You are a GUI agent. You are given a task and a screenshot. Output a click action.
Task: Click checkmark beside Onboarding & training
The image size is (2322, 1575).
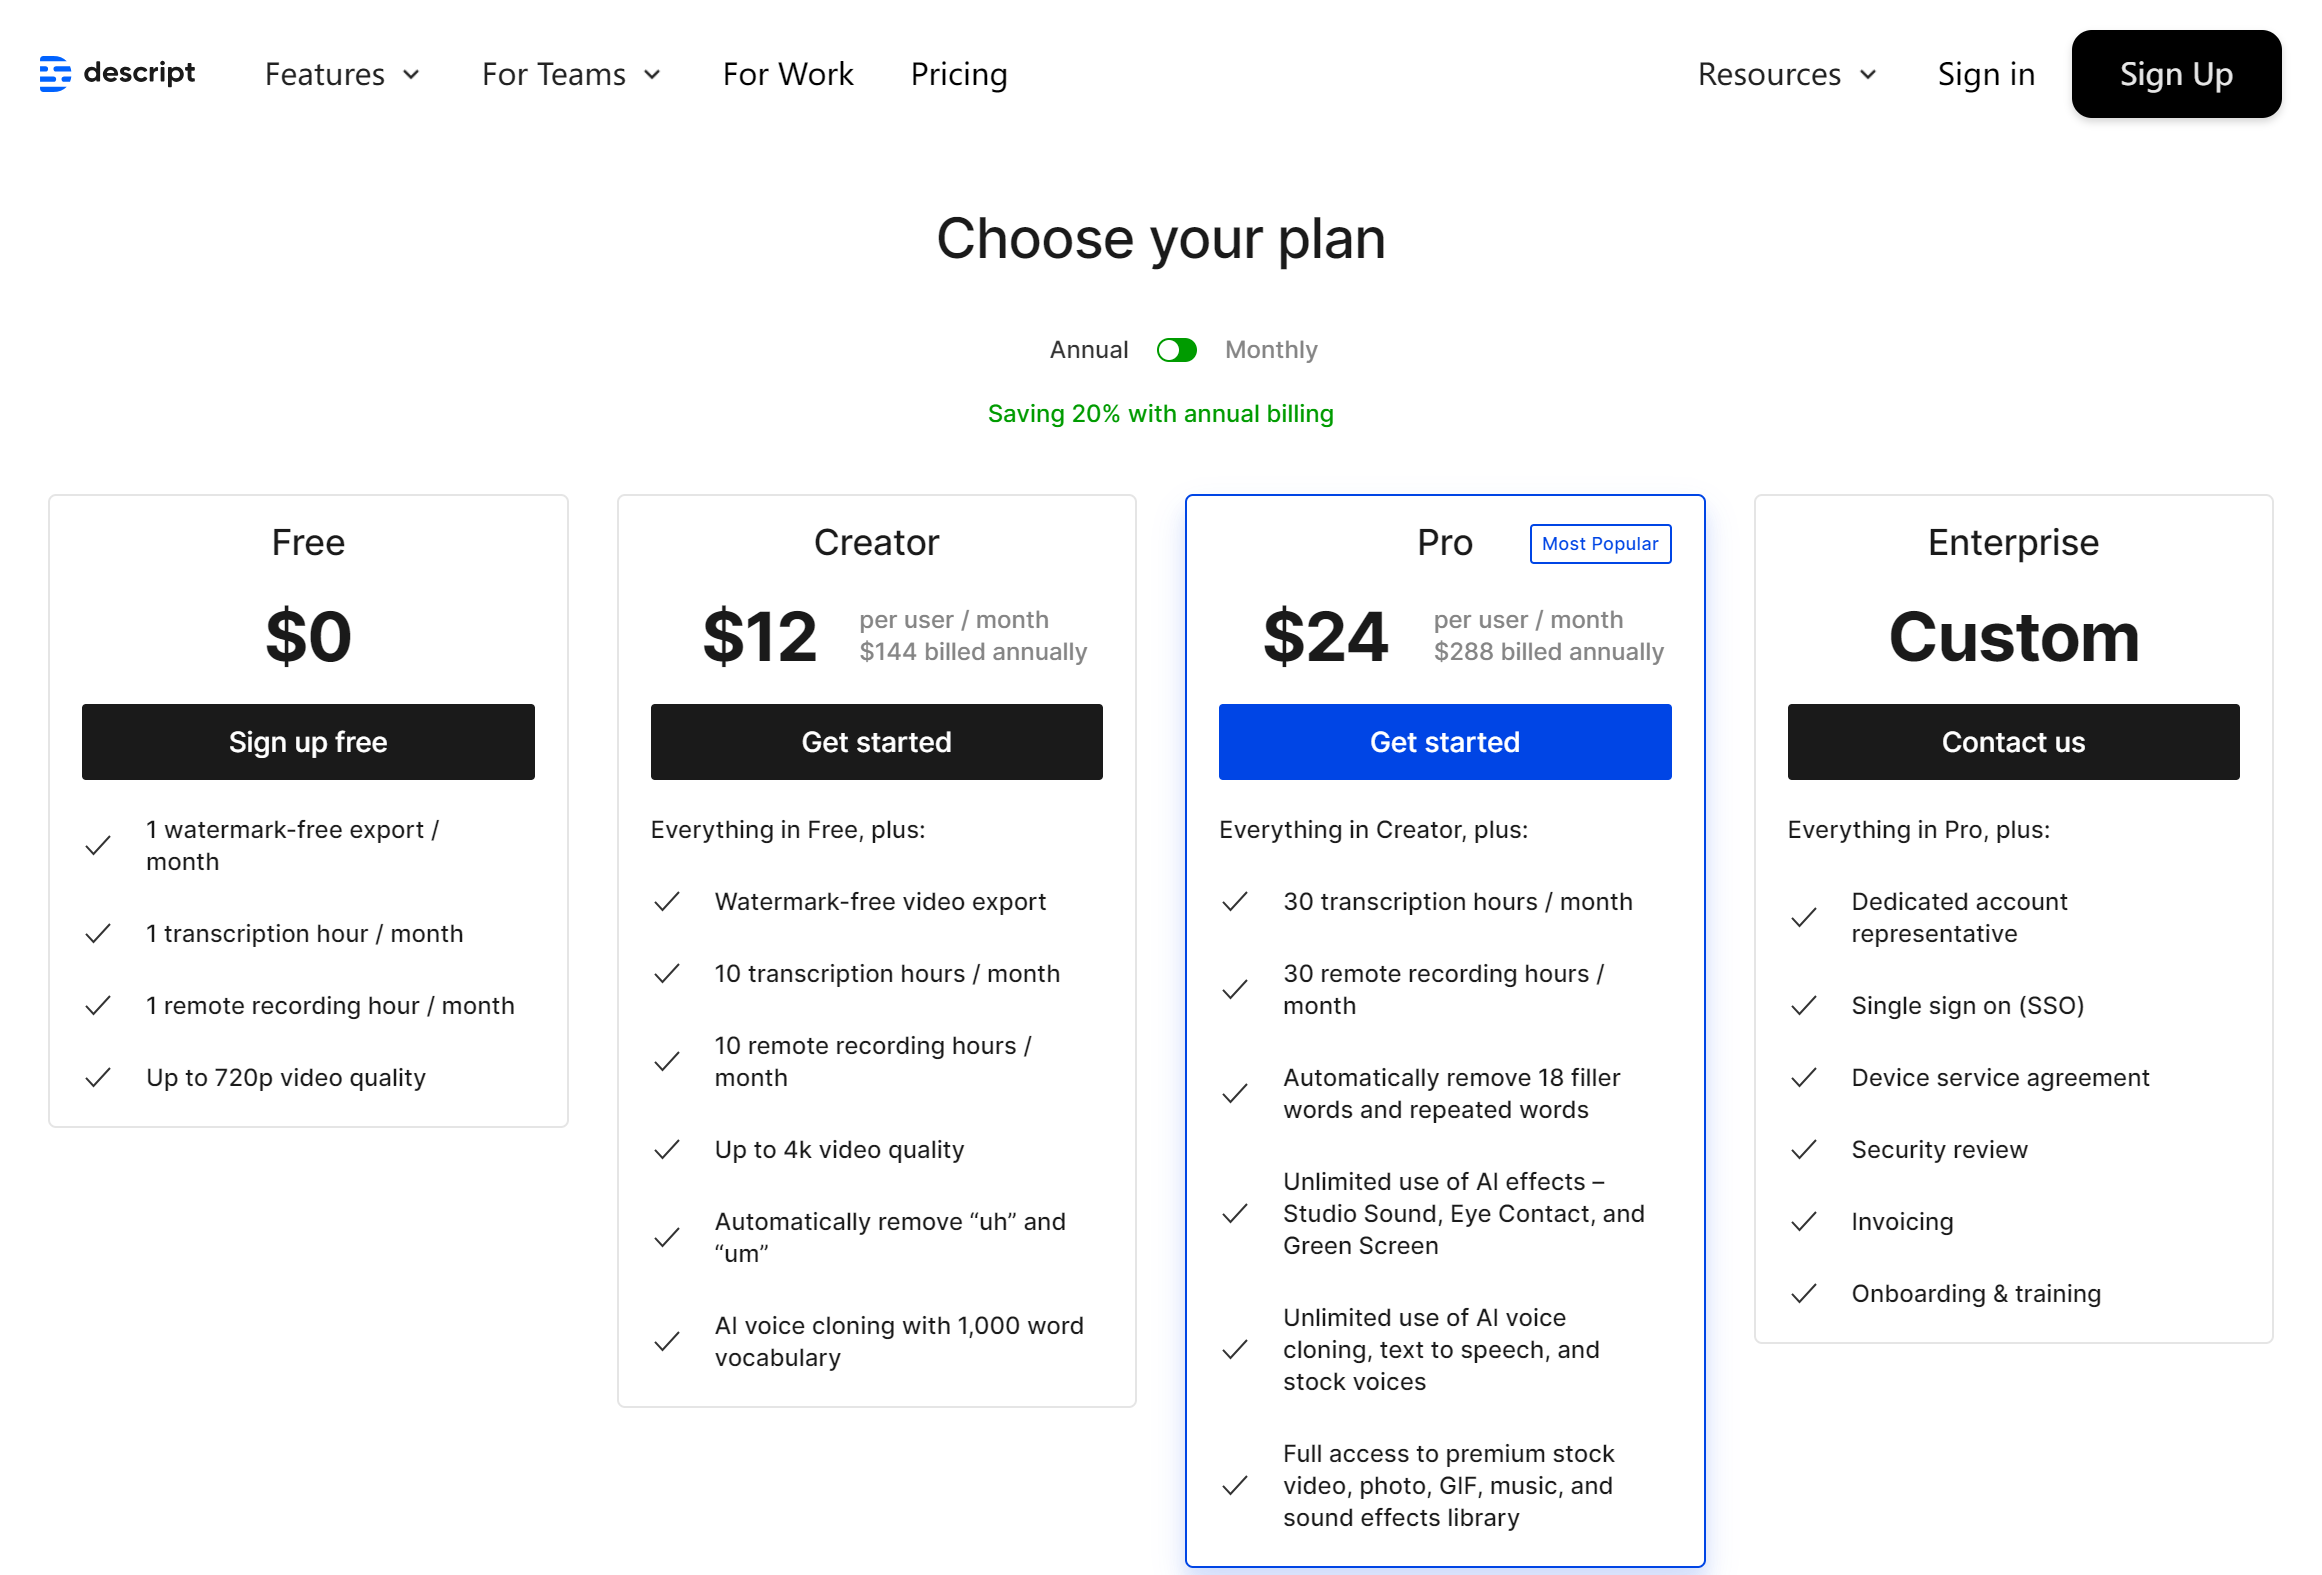pyautogui.click(x=1803, y=1294)
